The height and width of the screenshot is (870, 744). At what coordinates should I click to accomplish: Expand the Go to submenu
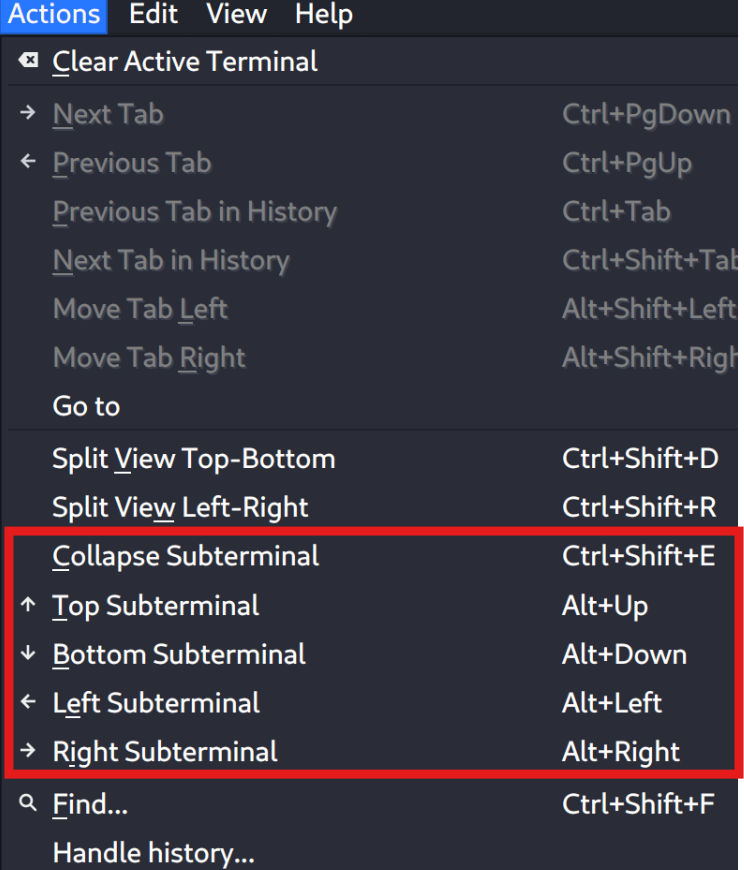86,406
